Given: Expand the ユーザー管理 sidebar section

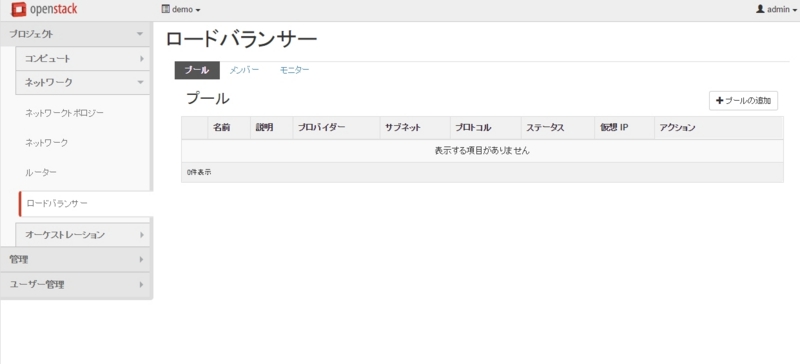Looking at the screenshot, I should tap(76, 284).
